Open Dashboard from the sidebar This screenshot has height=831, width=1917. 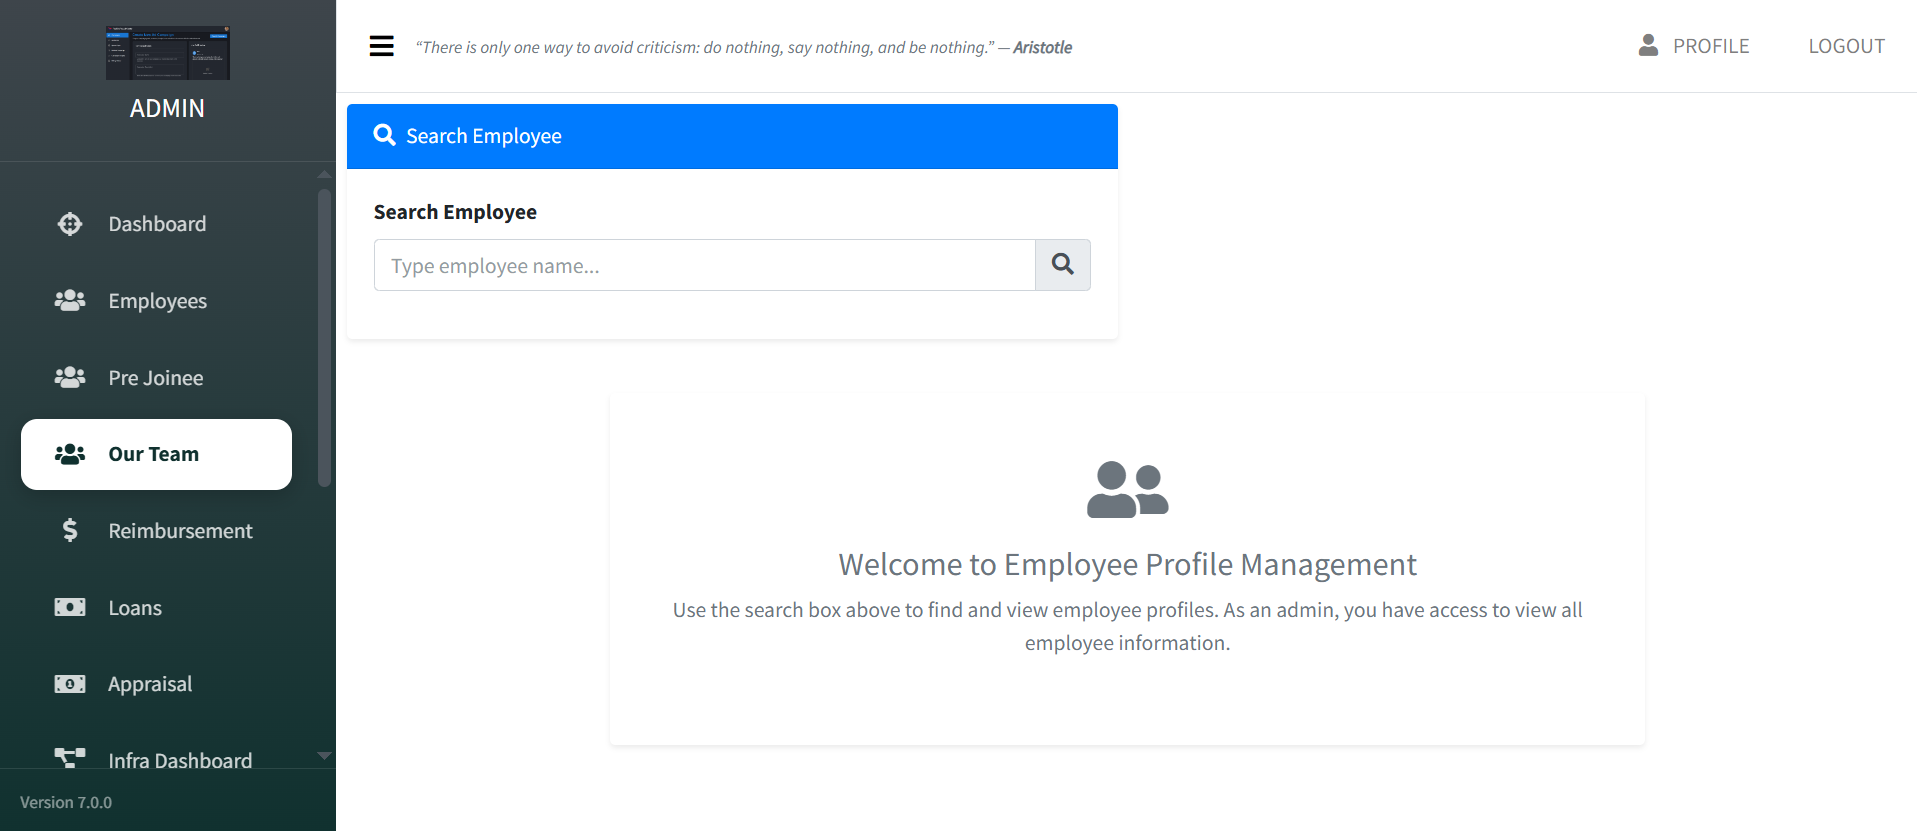coord(157,224)
